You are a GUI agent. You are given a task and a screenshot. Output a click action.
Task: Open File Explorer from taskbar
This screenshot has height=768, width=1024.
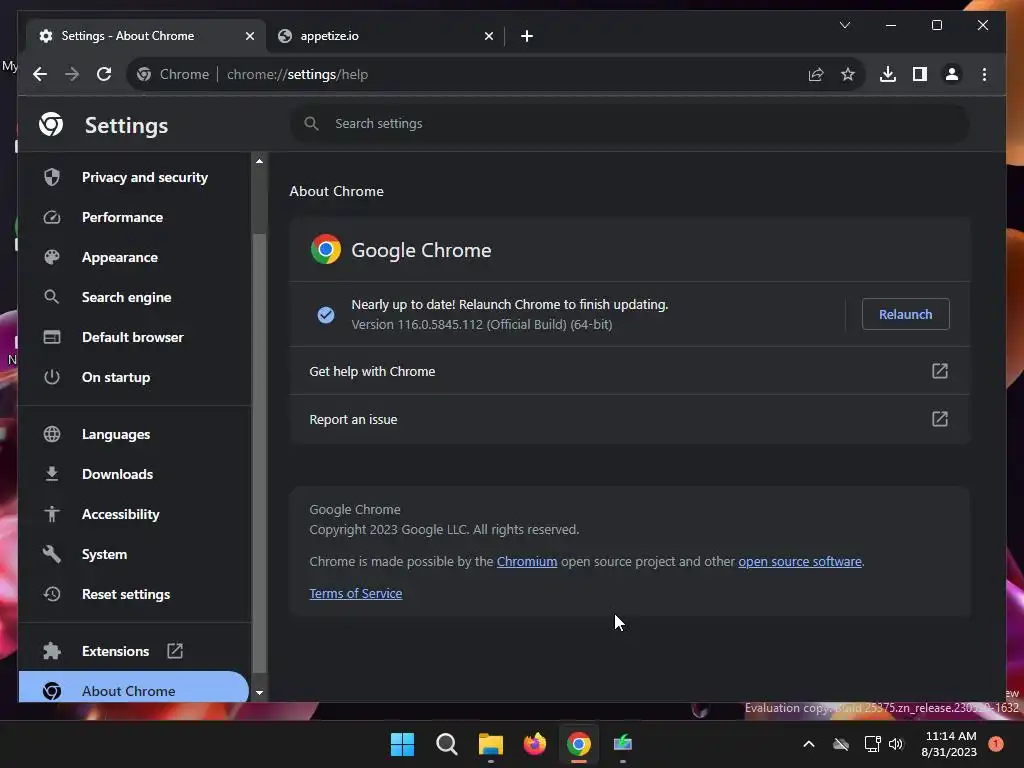(490, 744)
